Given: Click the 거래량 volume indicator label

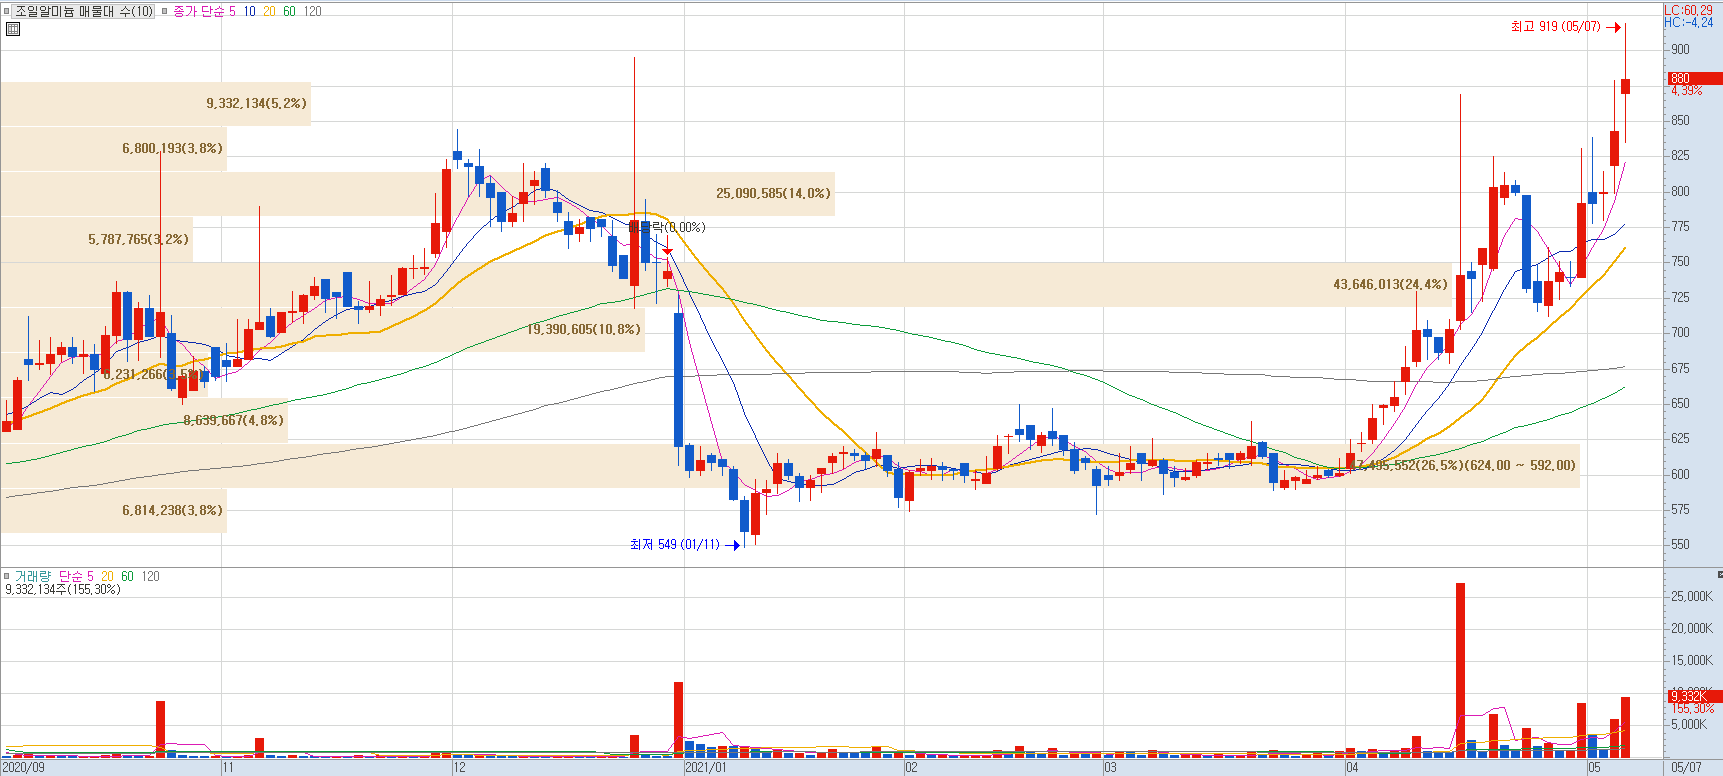Looking at the screenshot, I should click(32, 576).
